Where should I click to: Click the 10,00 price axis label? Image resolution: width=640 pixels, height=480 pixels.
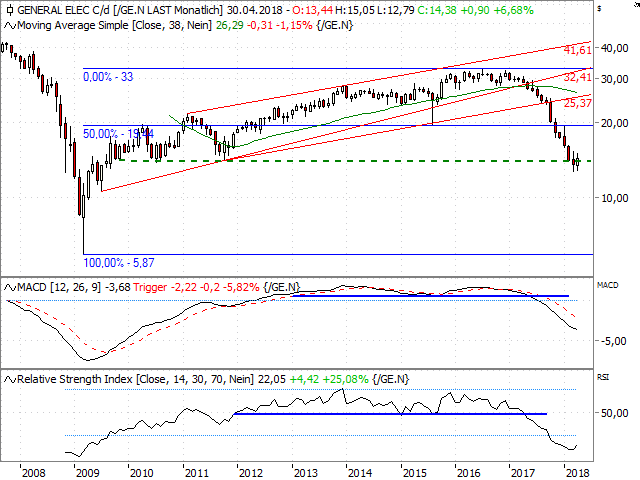pos(614,198)
